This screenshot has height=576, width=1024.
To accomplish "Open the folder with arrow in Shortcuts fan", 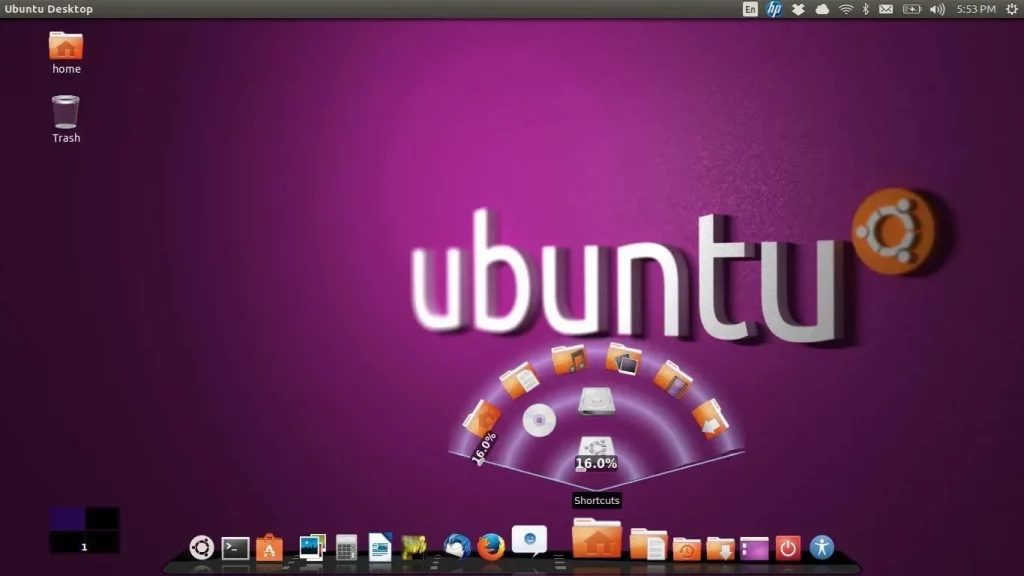I will (x=710, y=419).
